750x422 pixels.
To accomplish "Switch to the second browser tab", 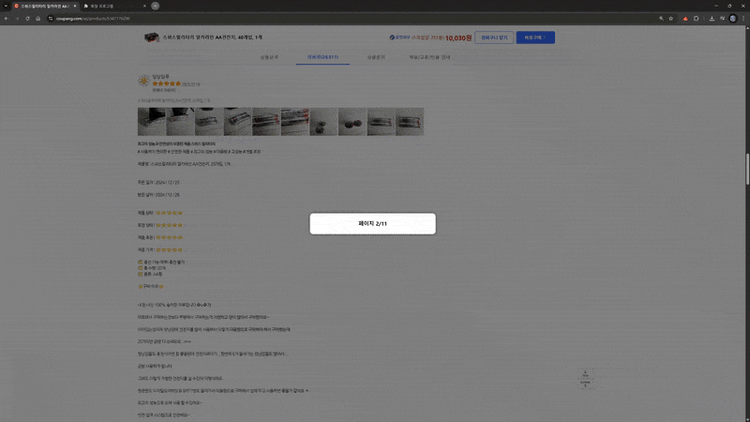I will click(114, 6).
